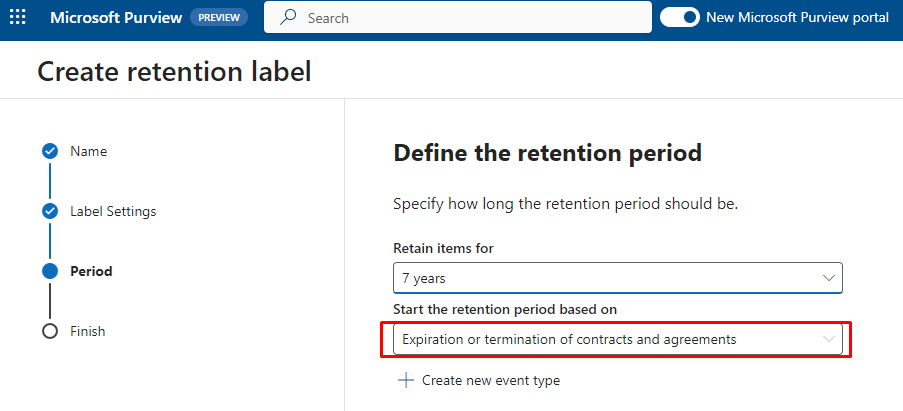This screenshot has height=411, width=903.
Task: Click the magnifier icon in Search box
Action: click(288, 18)
